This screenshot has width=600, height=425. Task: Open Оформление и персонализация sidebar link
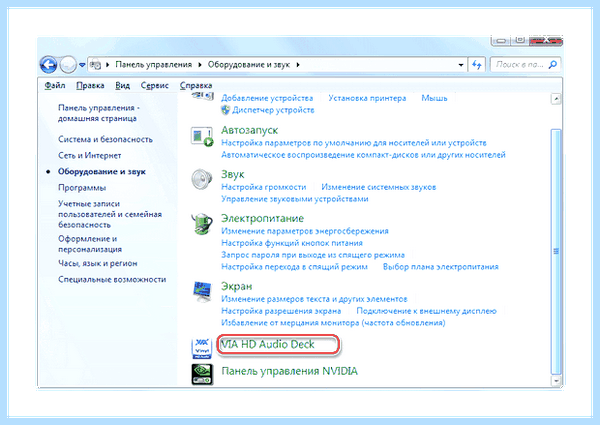[90, 244]
